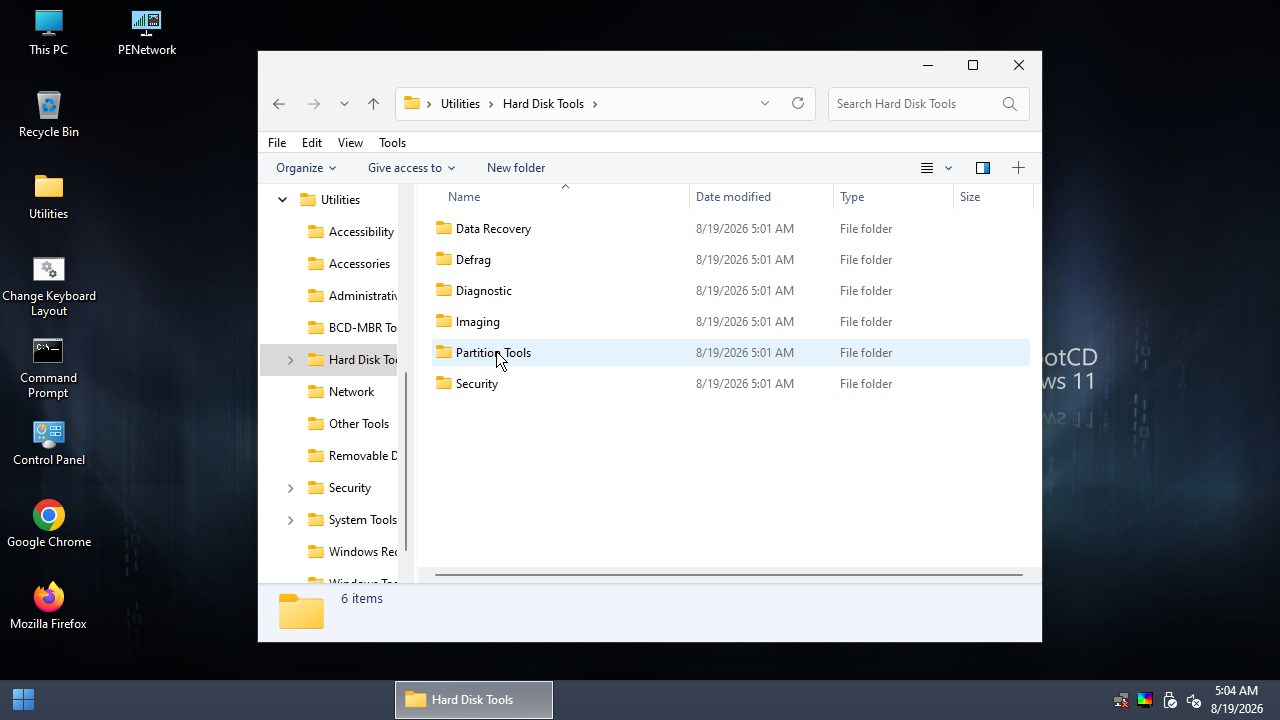Viewport: 1280px width, 720px height.
Task: Click the color display tray icon
Action: pos(1145,700)
